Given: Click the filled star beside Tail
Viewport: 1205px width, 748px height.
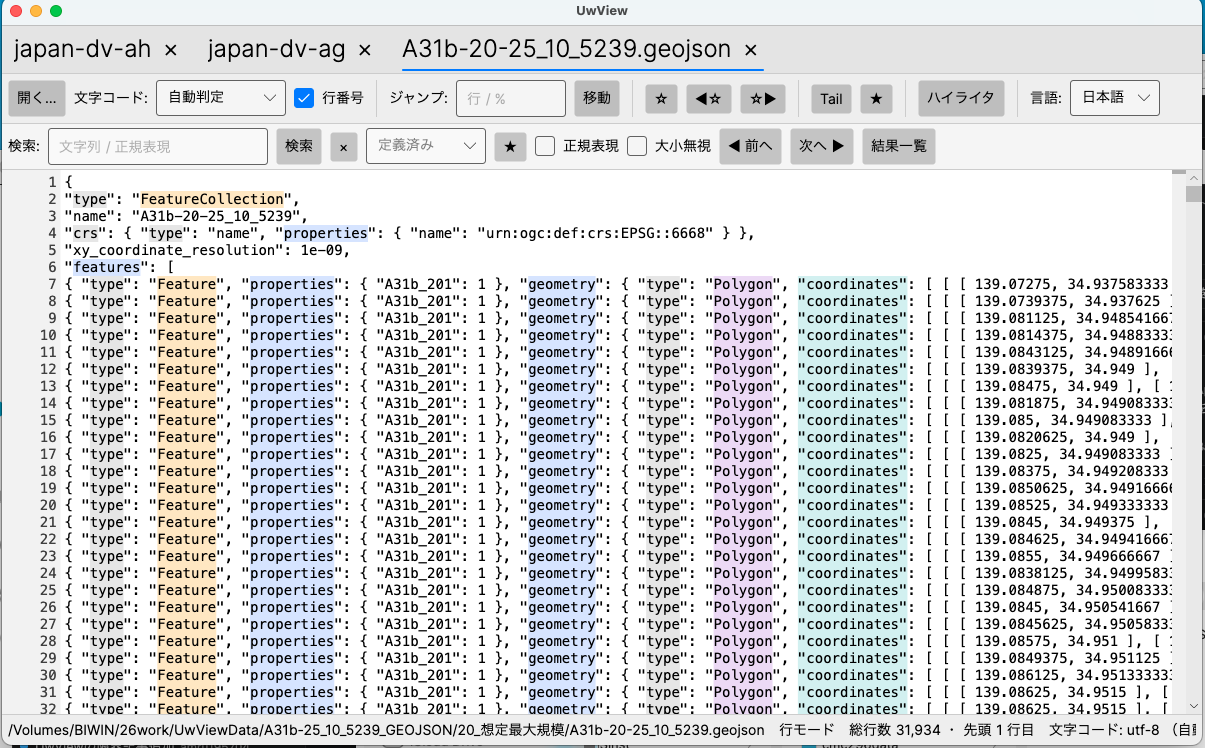Looking at the screenshot, I should (x=876, y=98).
